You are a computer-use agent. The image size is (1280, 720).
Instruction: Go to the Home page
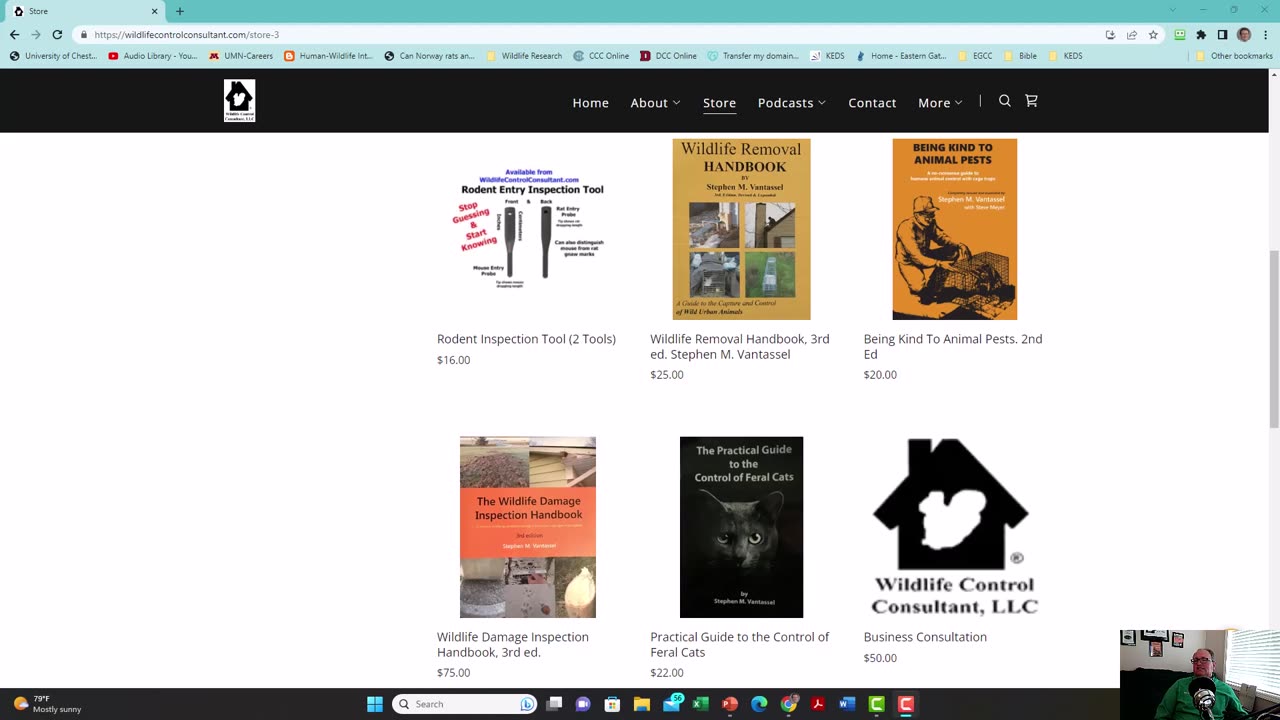point(590,102)
